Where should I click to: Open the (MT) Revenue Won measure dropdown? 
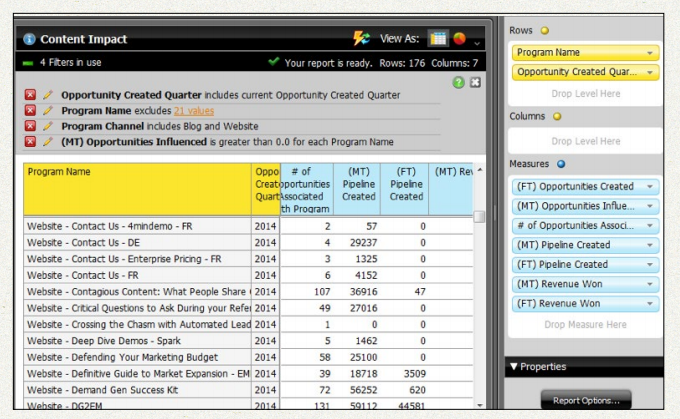tap(651, 284)
